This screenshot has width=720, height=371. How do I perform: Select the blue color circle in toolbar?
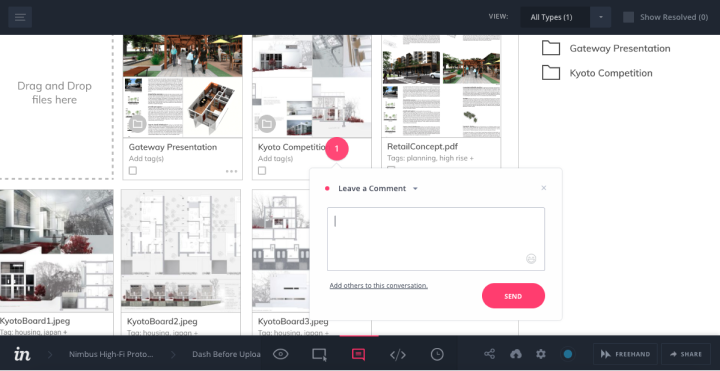pos(568,354)
